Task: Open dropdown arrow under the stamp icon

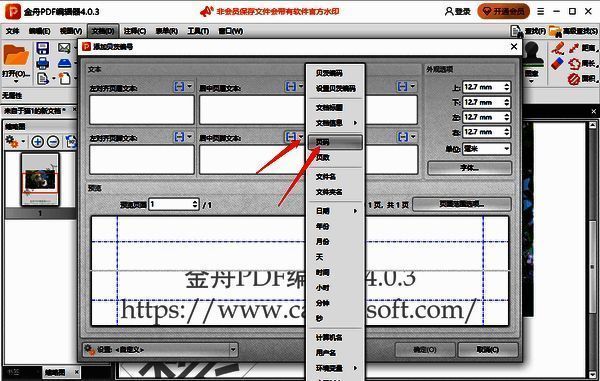Action: (x=531, y=81)
